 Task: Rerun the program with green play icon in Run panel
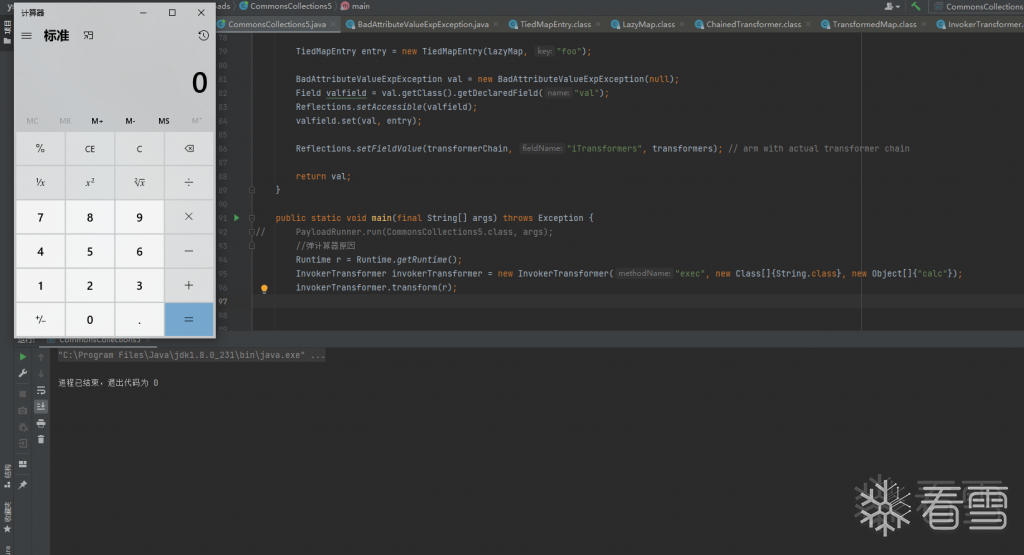(23, 357)
